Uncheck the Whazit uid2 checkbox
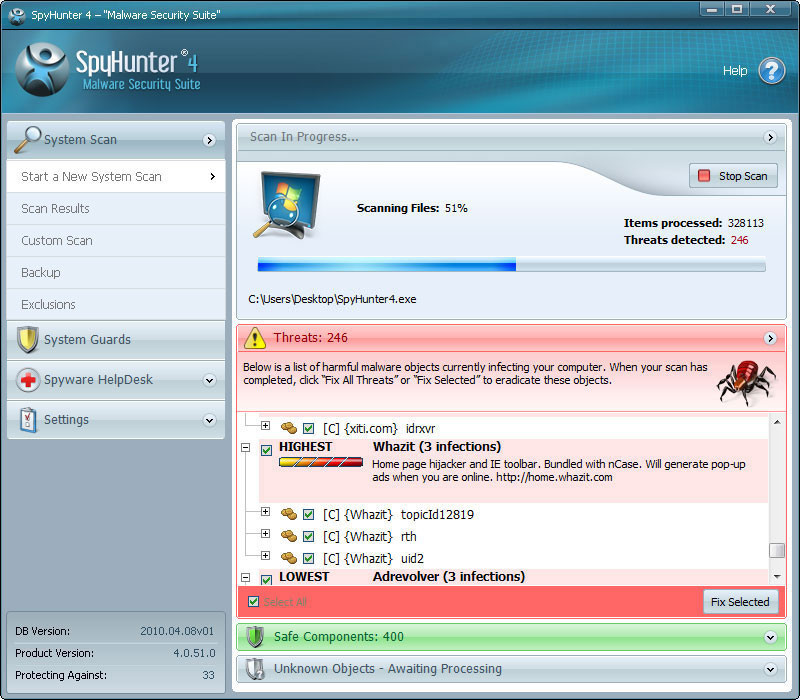The image size is (800, 700). [308, 558]
